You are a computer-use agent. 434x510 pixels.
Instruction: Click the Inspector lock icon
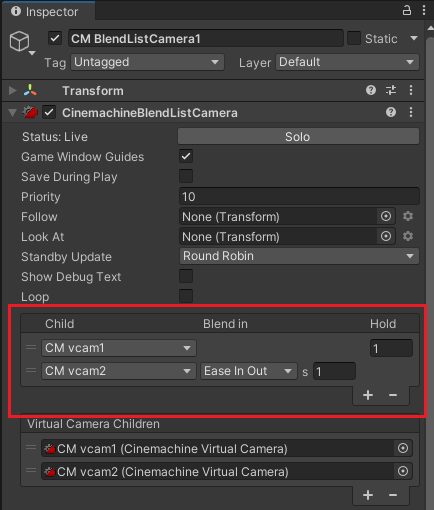tap(407, 10)
